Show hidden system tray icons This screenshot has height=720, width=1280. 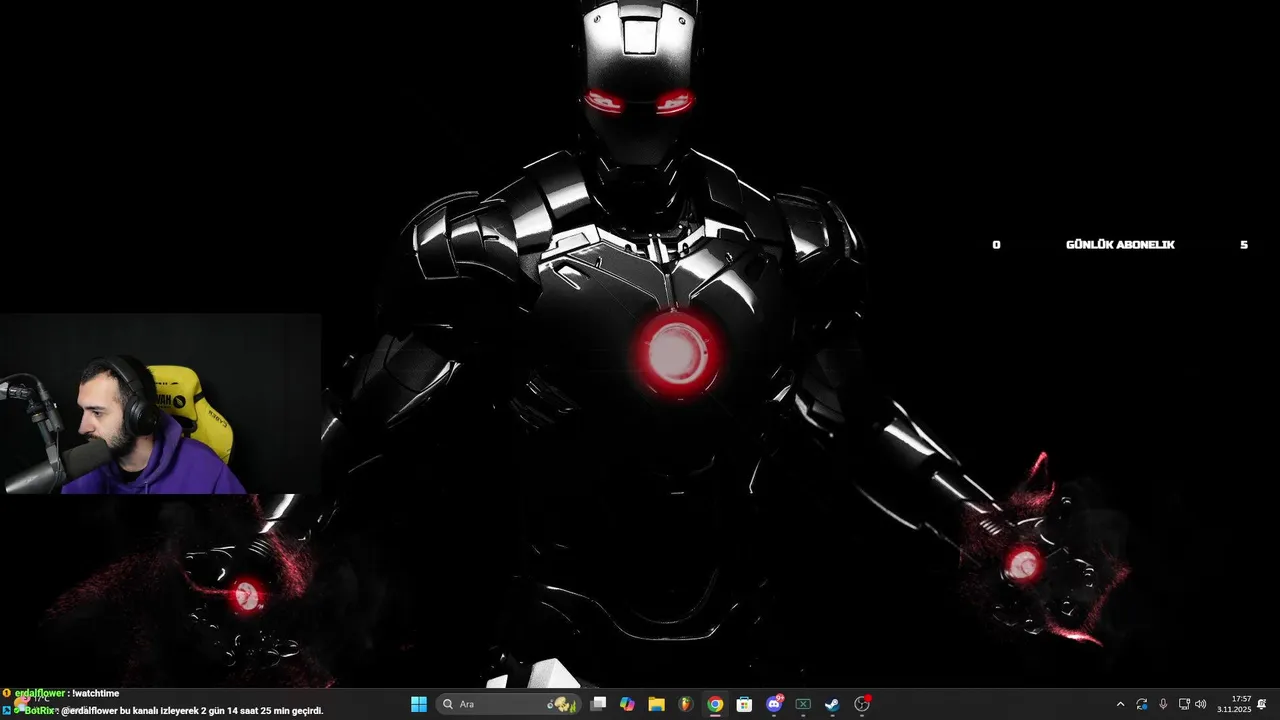1120,704
